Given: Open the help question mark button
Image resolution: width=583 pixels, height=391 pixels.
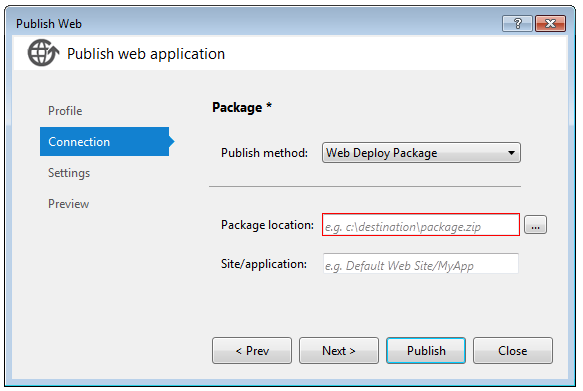Looking at the screenshot, I should tap(517, 24).
